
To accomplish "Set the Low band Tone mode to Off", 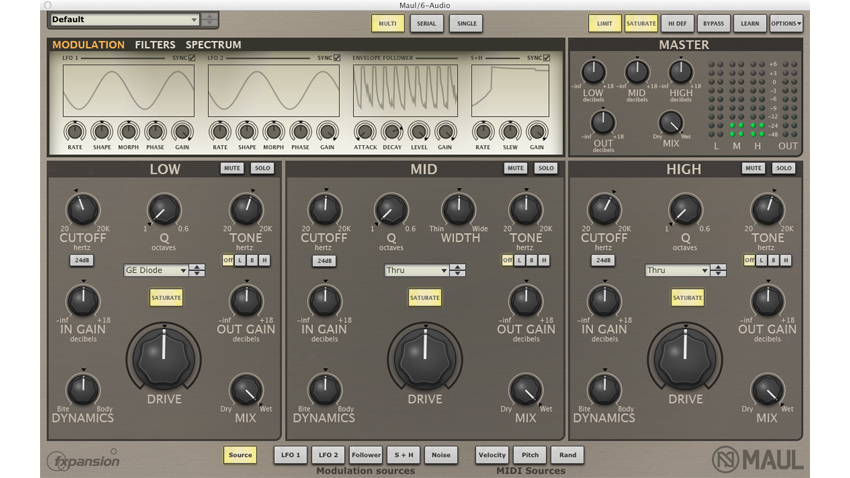I will [228, 260].
